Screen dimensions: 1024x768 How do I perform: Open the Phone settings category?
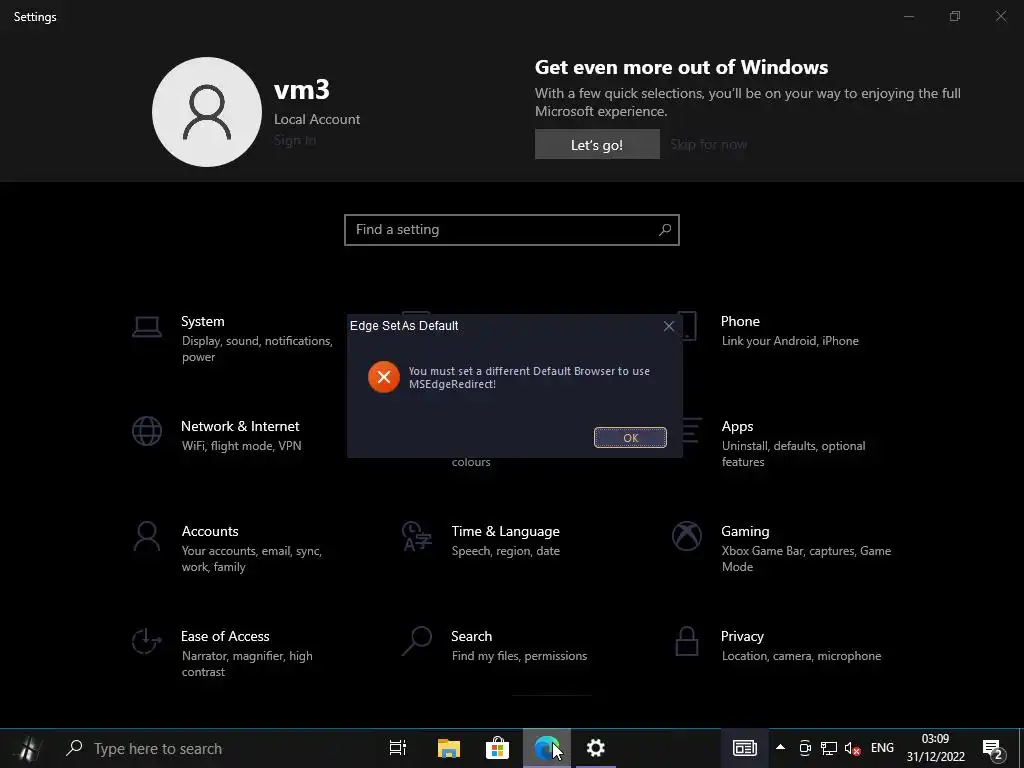click(x=765, y=330)
